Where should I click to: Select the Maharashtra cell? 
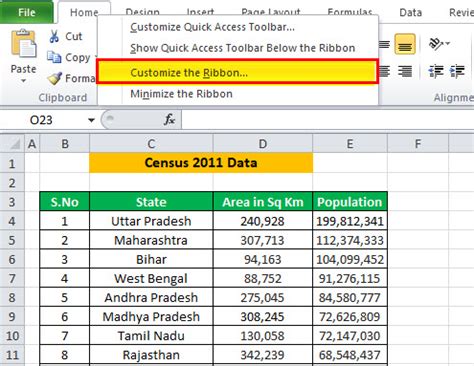151,240
